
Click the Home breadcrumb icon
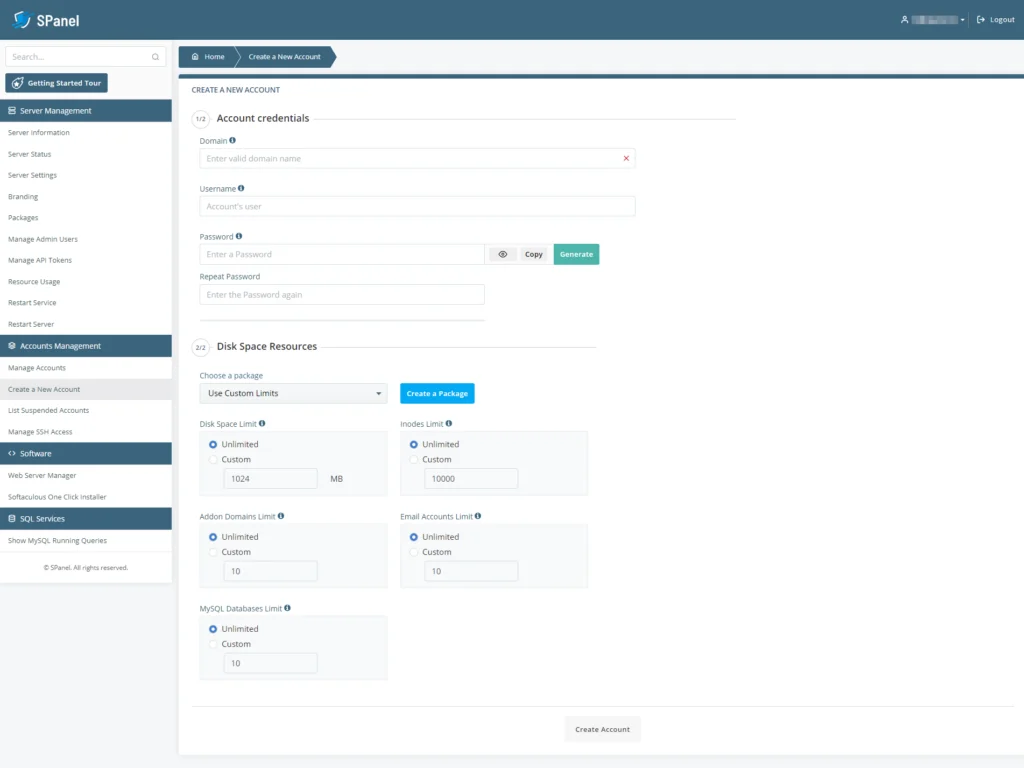[x=193, y=56]
